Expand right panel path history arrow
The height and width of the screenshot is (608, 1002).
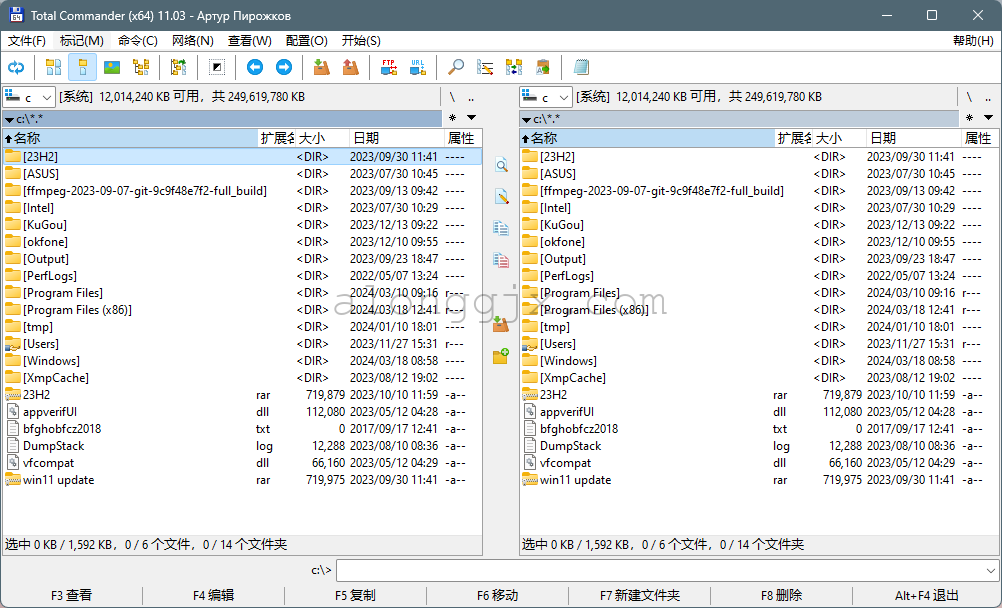[x=989, y=118]
